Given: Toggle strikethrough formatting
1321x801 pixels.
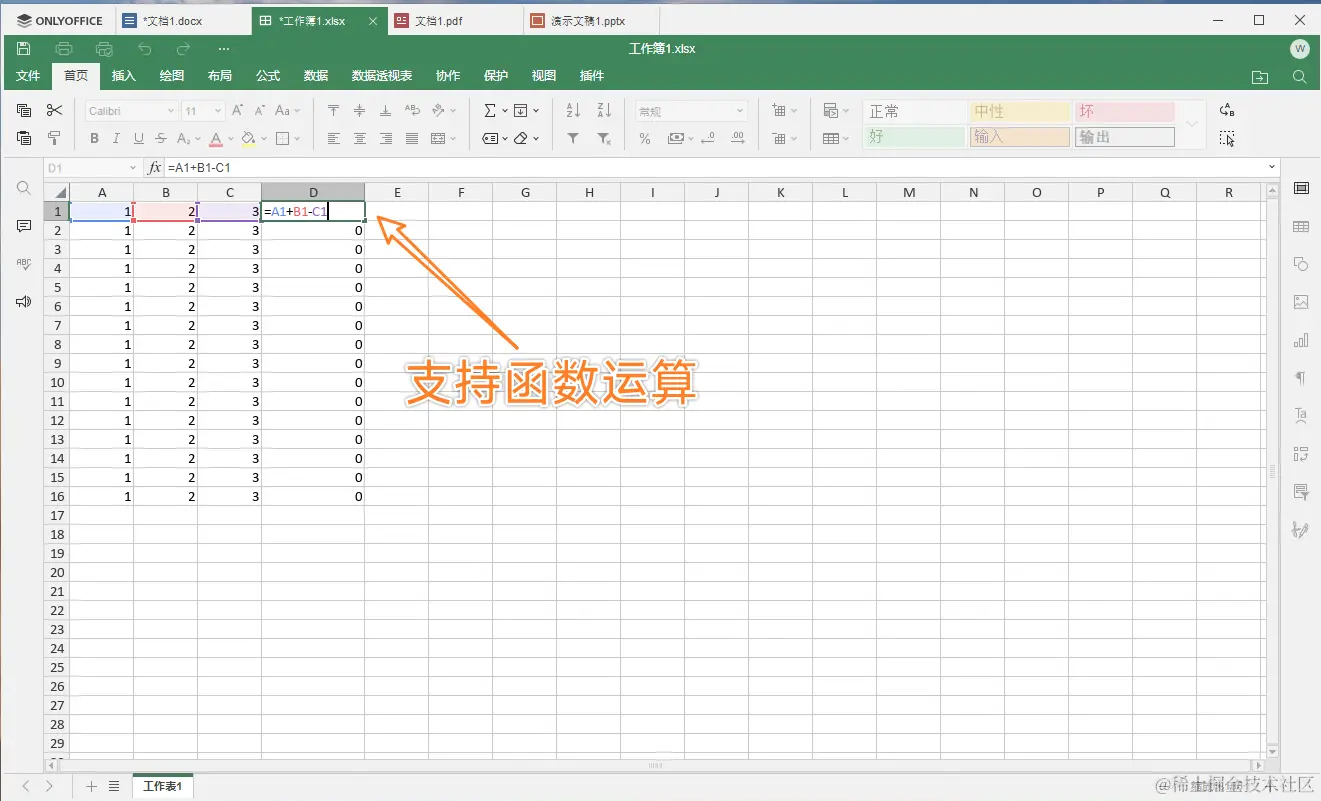Looking at the screenshot, I should (x=161, y=138).
